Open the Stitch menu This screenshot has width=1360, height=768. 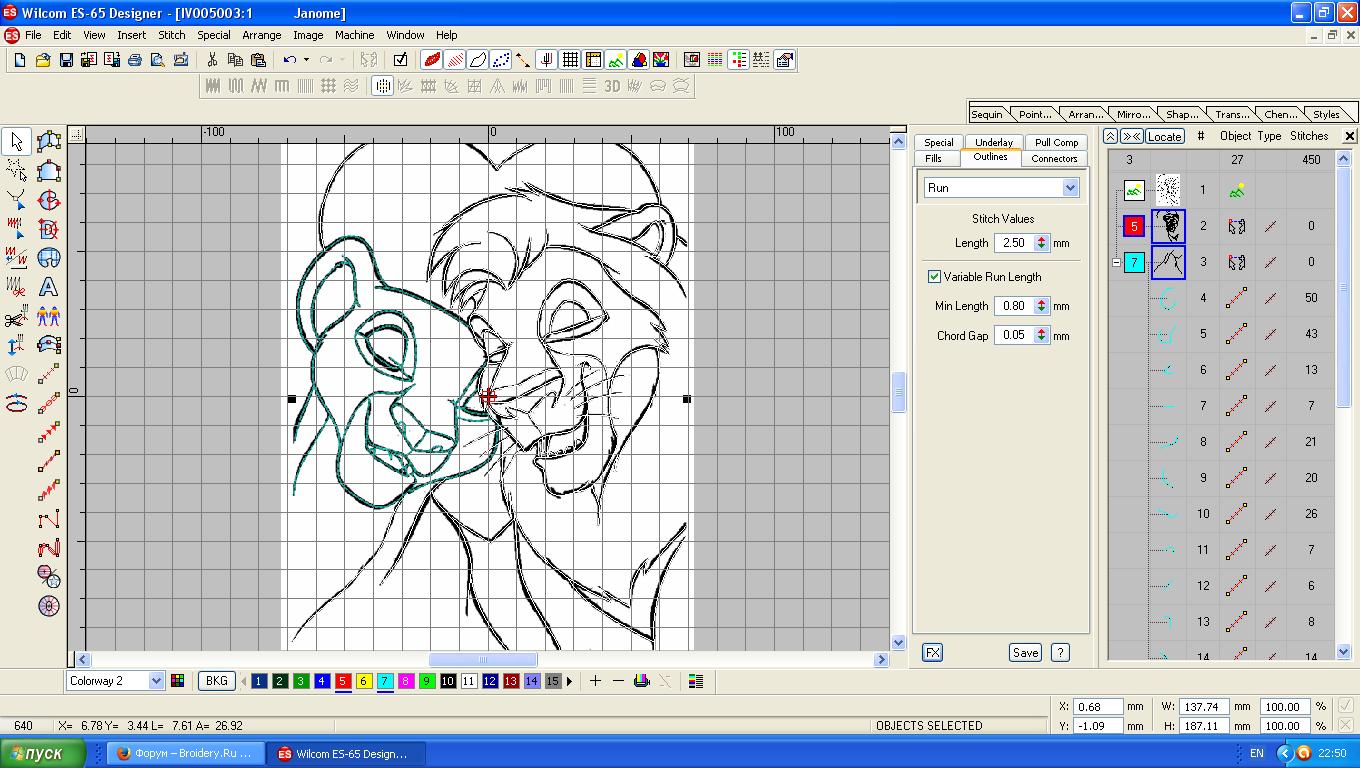pos(171,35)
